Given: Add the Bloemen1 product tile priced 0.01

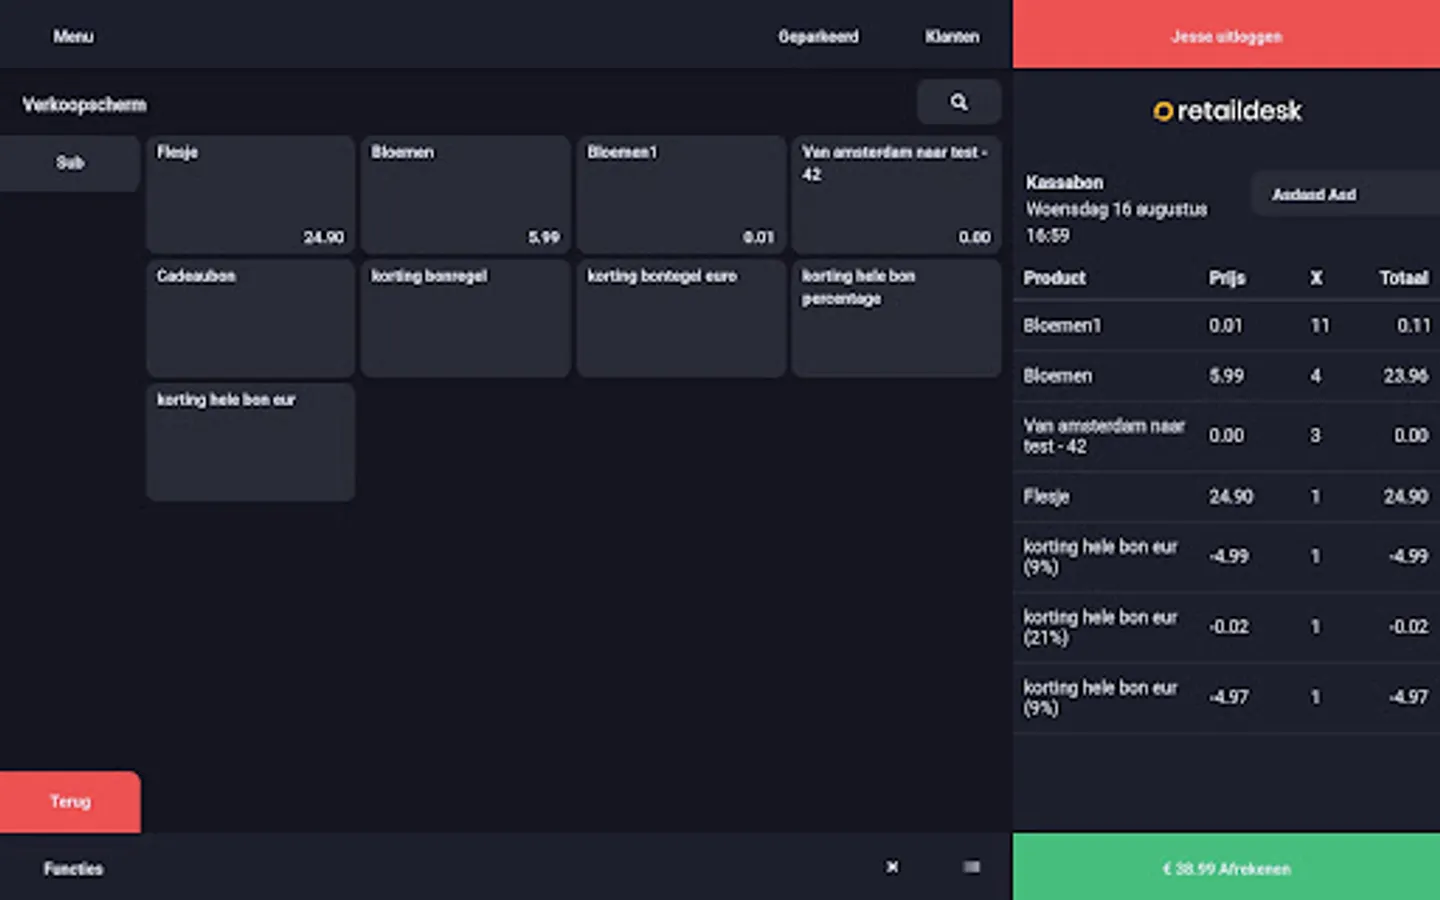Looking at the screenshot, I should (681, 194).
